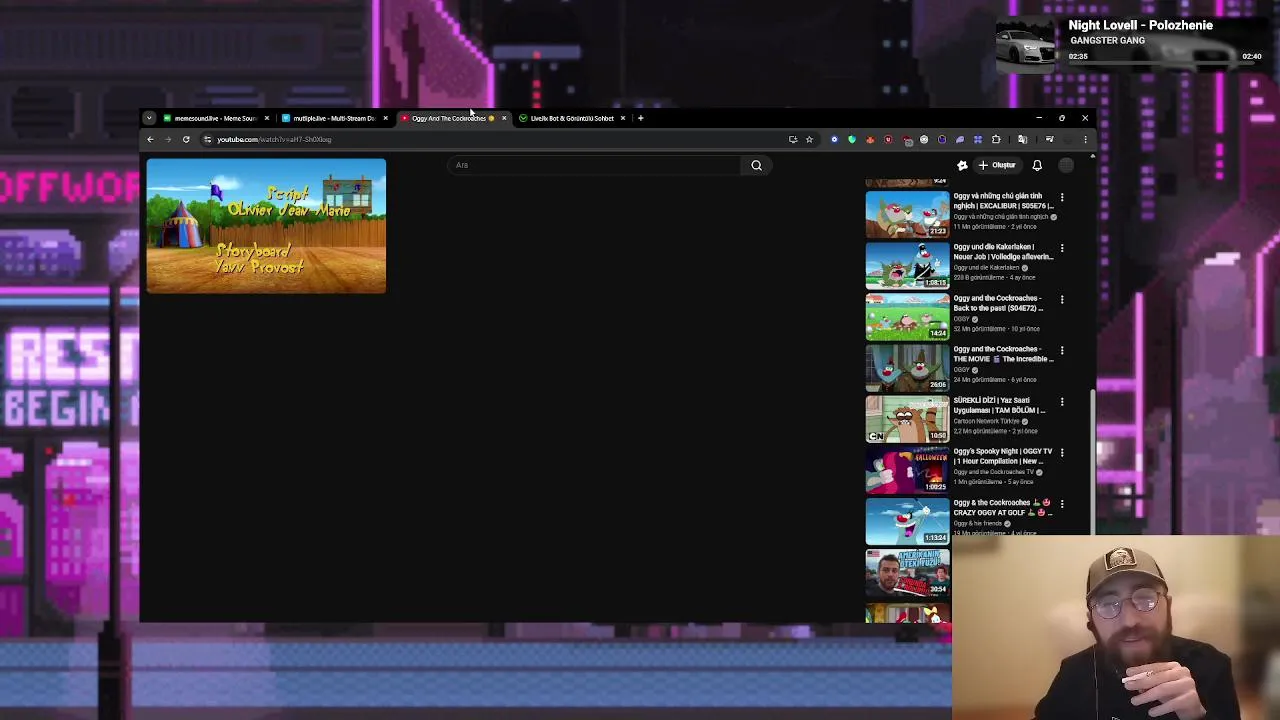The width and height of the screenshot is (1280, 720).
Task: Click the Oluştur create button
Action: tap(998, 165)
